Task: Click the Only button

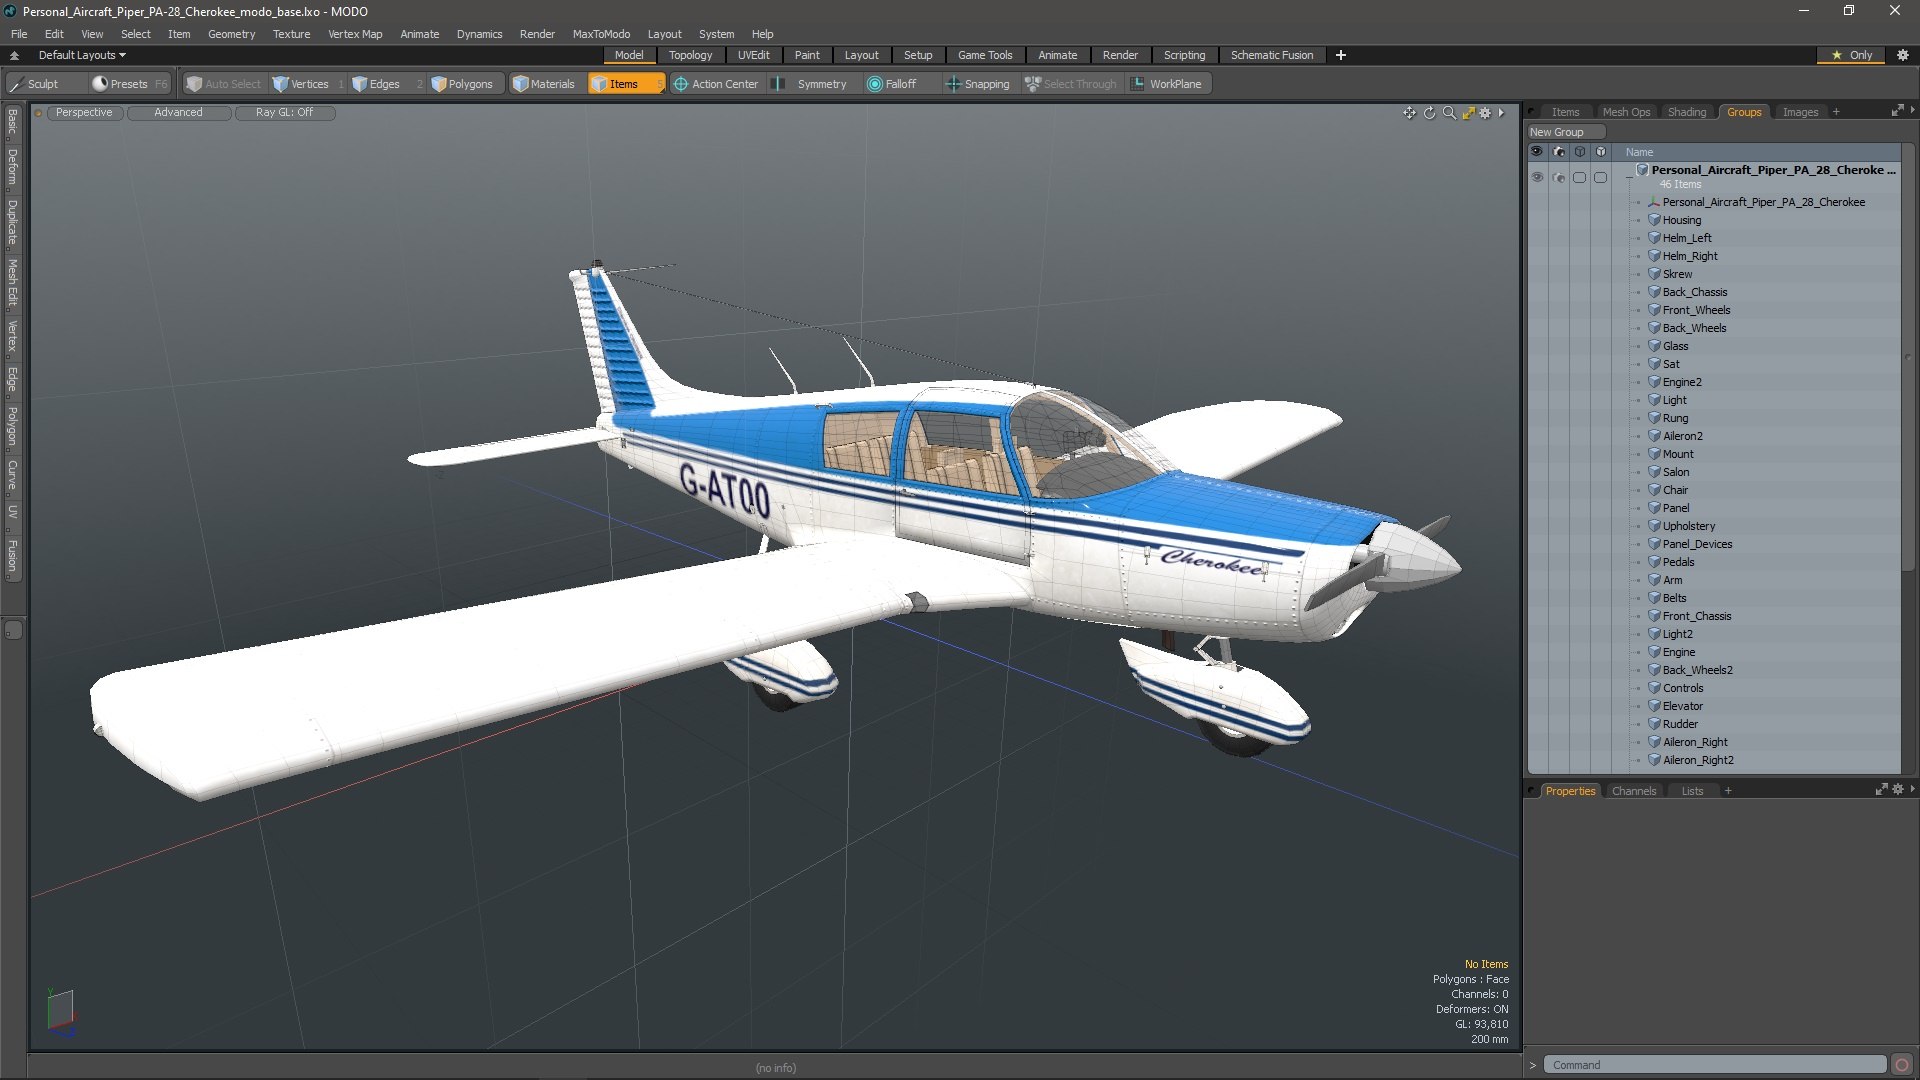Action: pos(1852,55)
